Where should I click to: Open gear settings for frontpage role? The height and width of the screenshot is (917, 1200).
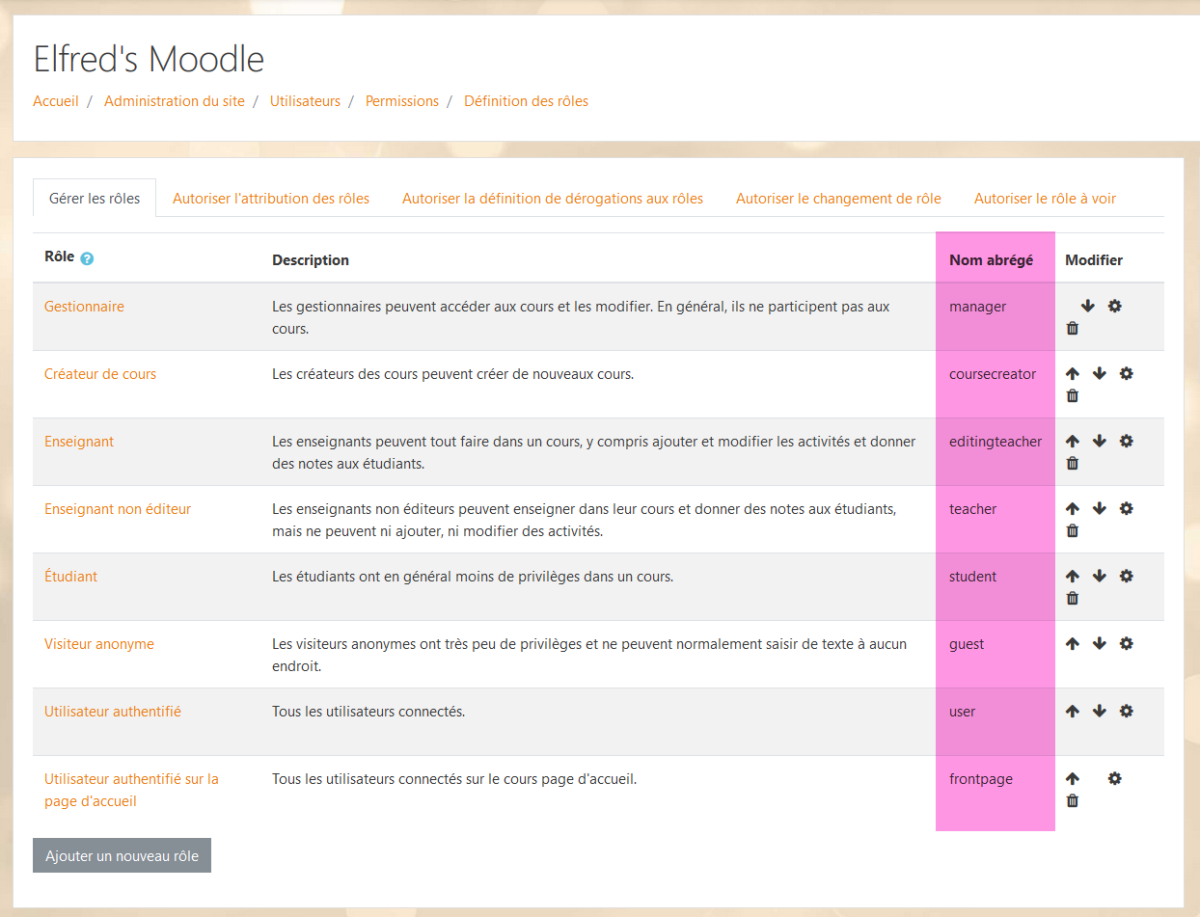pyautogui.click(x=1115, y=778)
